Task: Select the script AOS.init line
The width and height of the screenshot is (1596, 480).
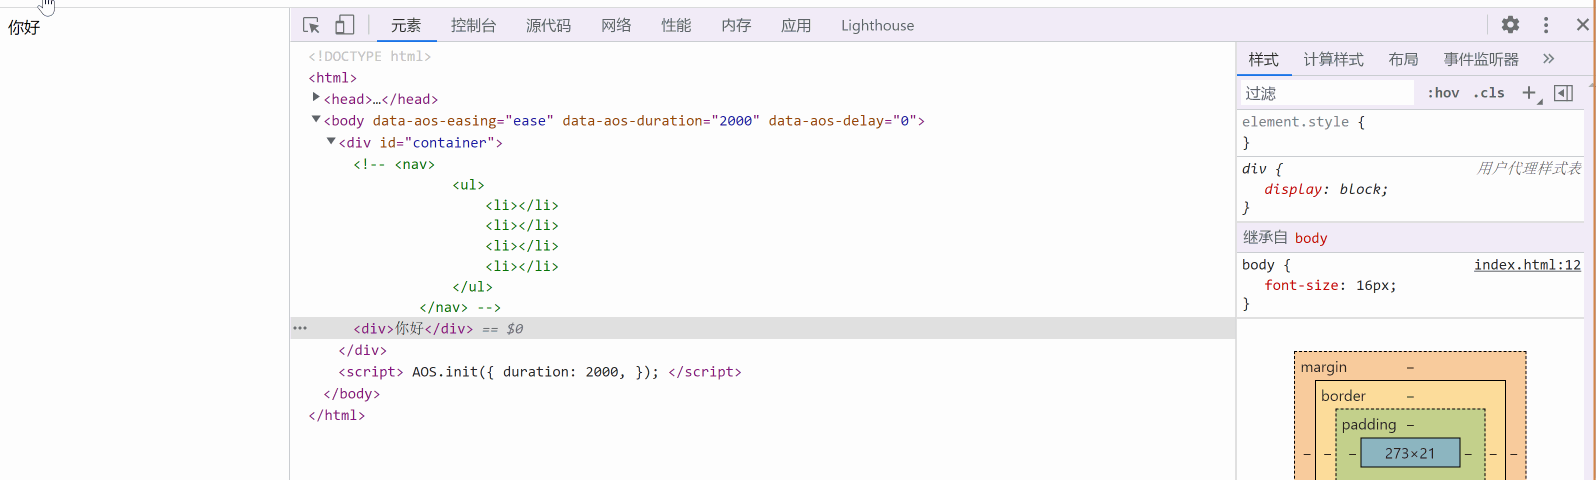Action: (x=540, y=371)
